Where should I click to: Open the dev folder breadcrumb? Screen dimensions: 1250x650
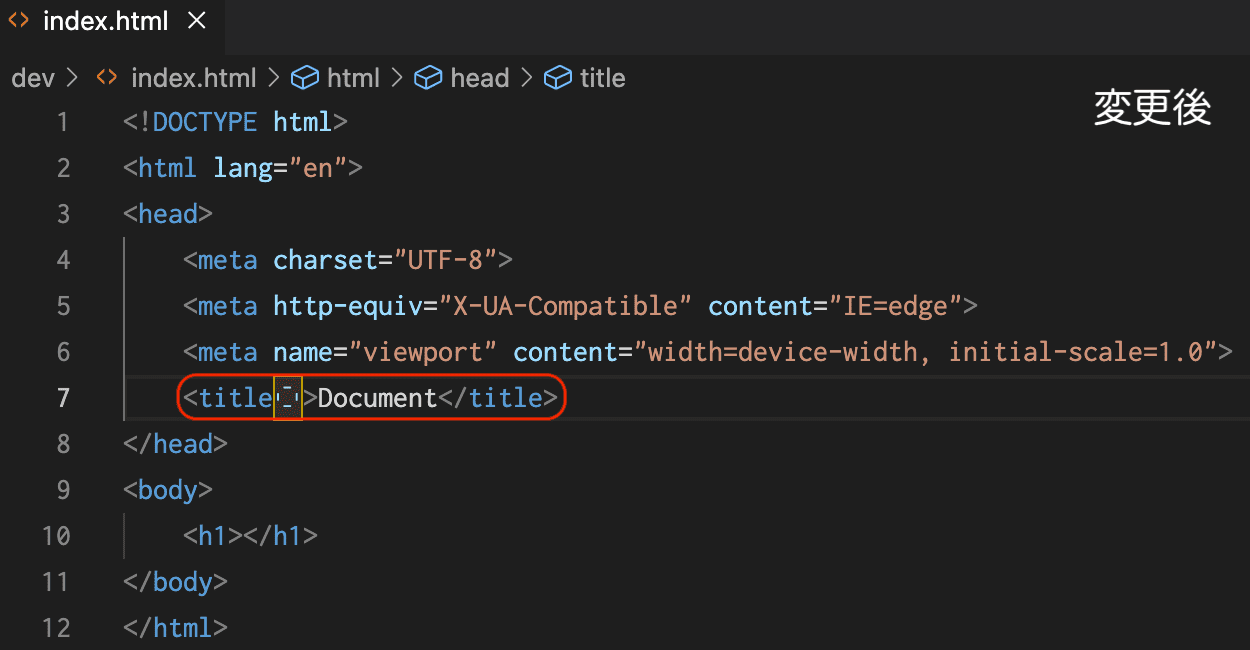32,78
